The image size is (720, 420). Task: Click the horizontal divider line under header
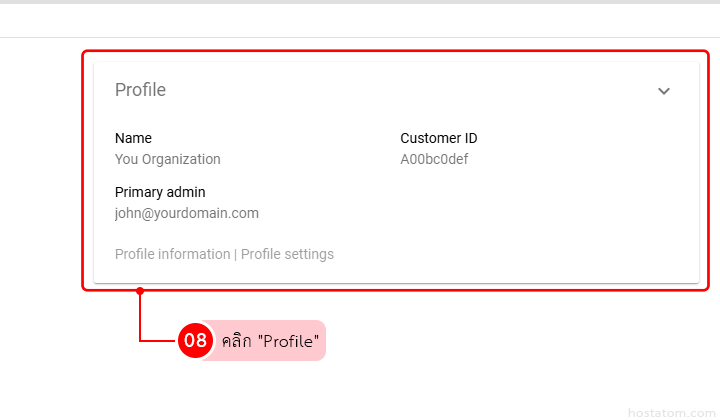point(40,38)
